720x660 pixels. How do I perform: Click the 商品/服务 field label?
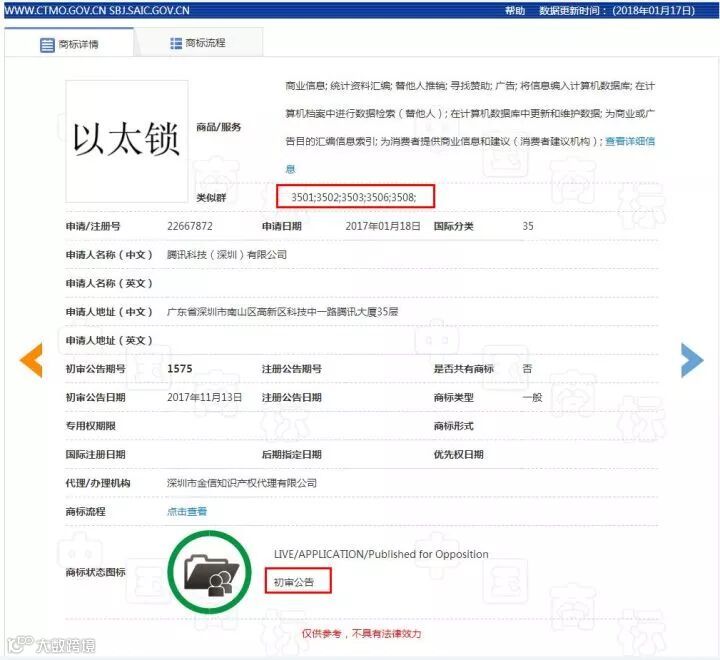click(x=219, y=127)
